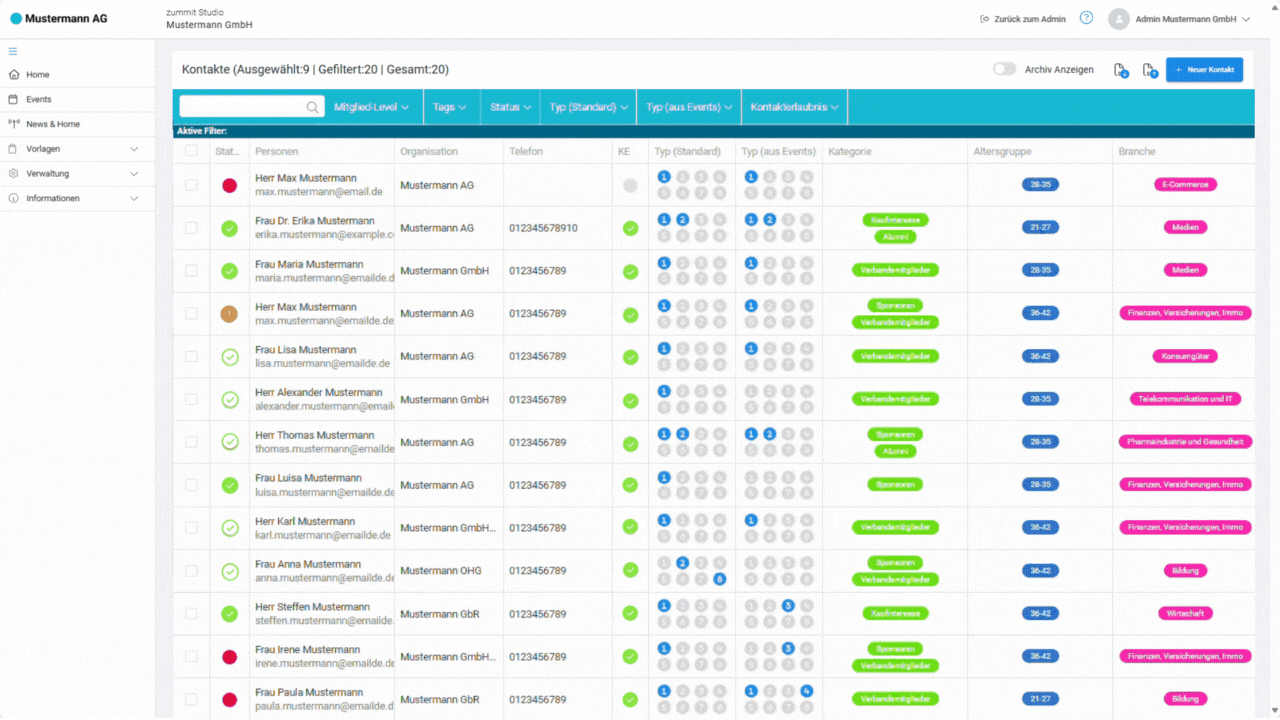
Task: Click the Konsumgüter tag in Lisa's row
Action: tap(1185, 357)
